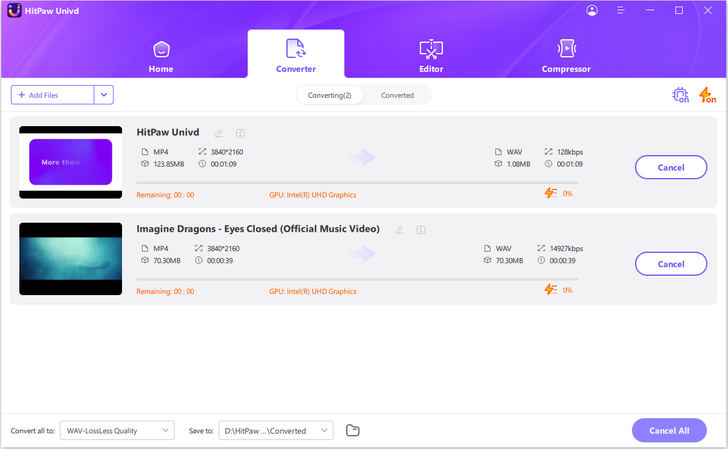
Task: Click the 1.08MB output size text
Action: click(x=518, y=164)
